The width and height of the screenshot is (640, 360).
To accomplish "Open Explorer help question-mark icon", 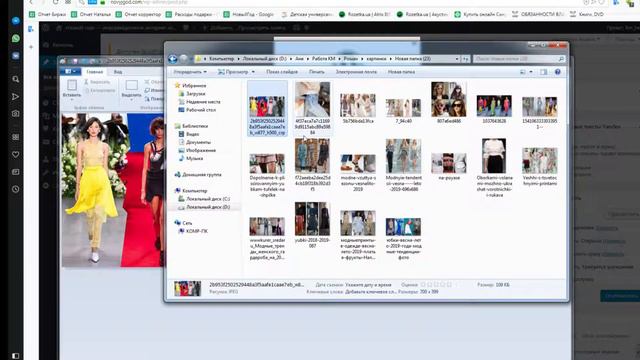I will tap(558, 72).
